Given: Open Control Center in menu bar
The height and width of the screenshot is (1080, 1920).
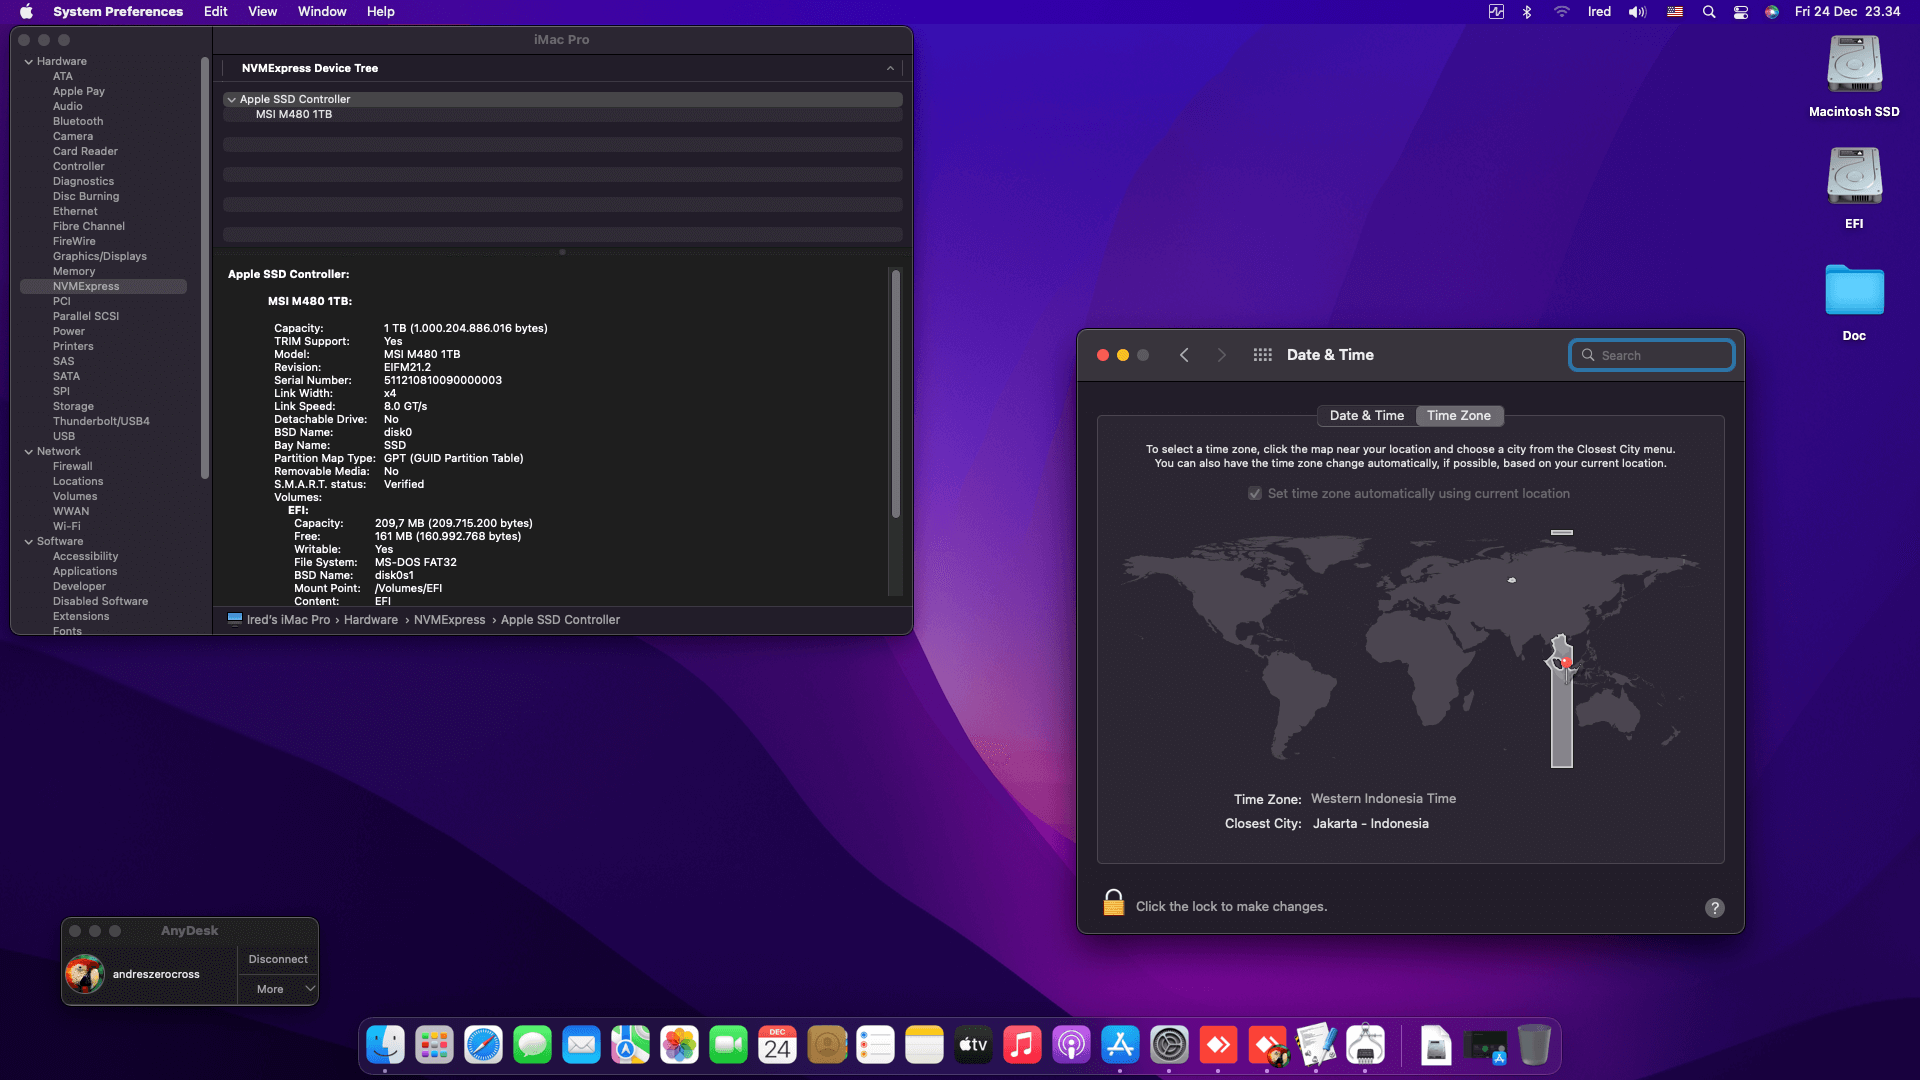Looking at the screenshot, I should click(x=1741, y=12).
